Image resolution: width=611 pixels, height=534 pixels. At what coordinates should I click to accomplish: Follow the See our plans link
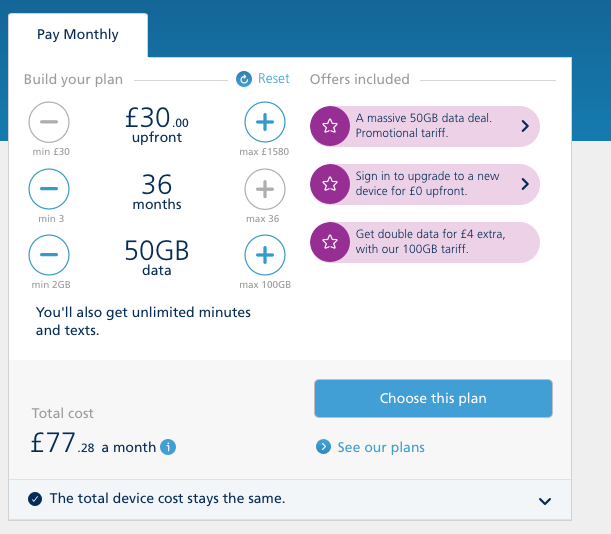[x=380, y=447]
